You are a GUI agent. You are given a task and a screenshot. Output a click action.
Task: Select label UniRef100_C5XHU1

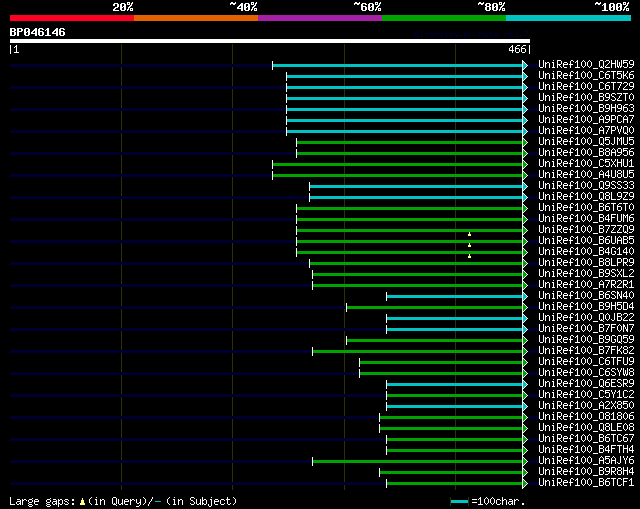(x=586, y=163)
